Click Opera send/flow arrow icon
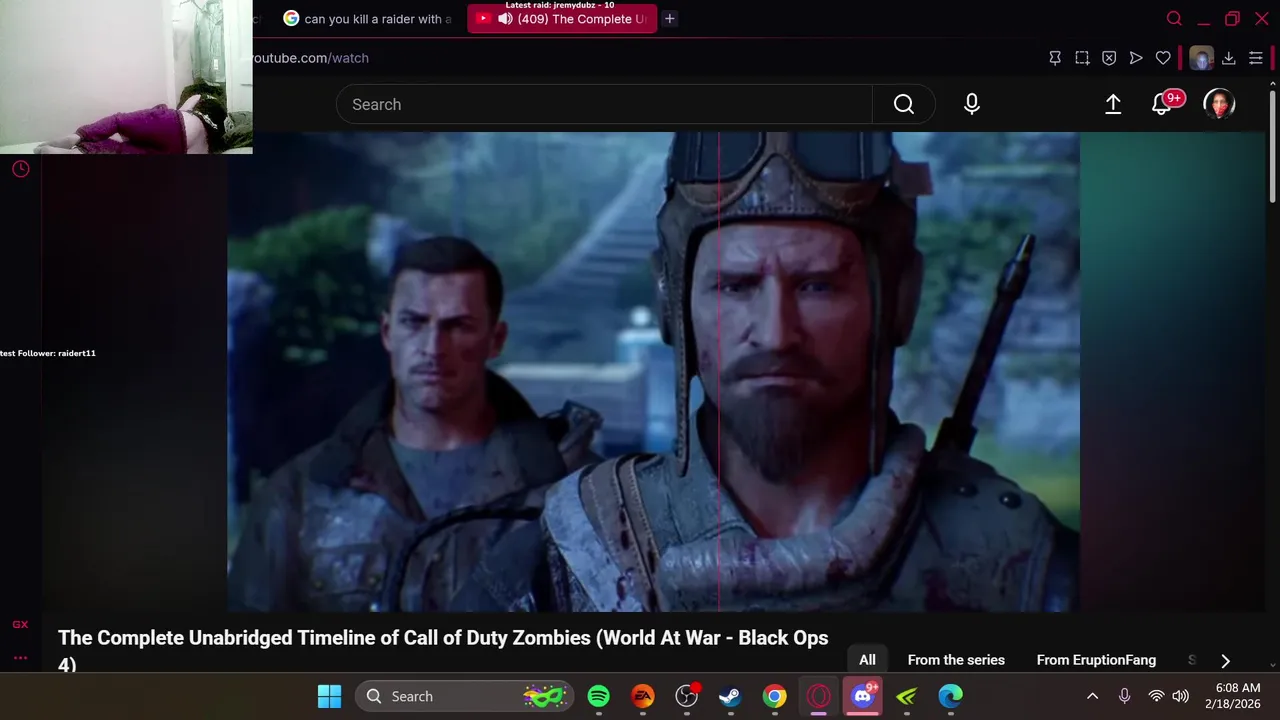This screenshot has width=1280, height=720. coord(1136,58)
